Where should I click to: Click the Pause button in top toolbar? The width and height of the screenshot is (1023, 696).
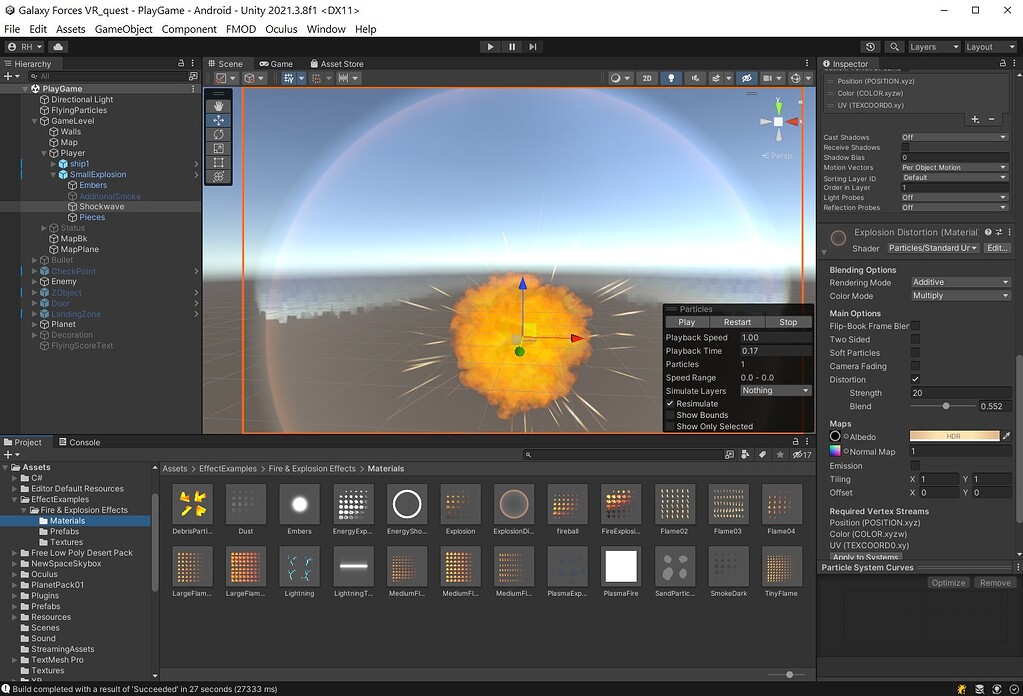[512, 47]
